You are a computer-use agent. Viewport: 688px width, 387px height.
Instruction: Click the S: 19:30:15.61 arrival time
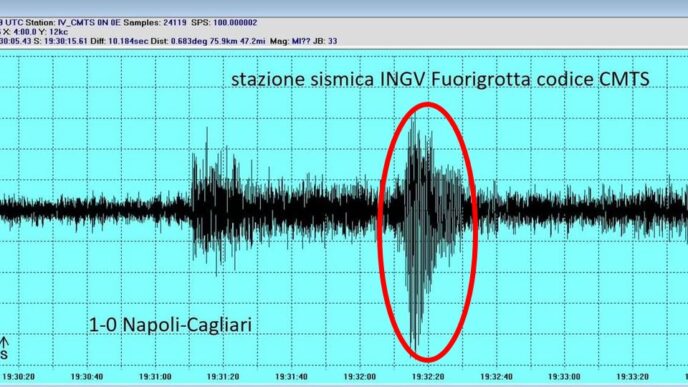[x=61, y=41]
